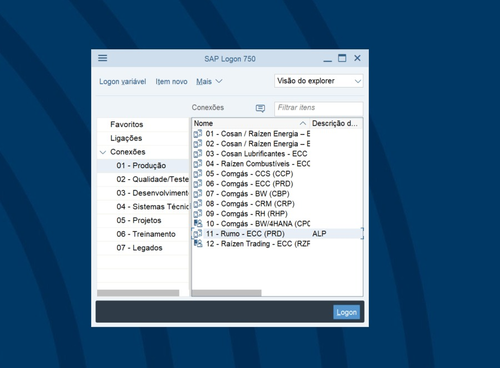Click the icon of 03 - Cosan Lubrificantes
The height and width of the screenshot is (368, 500).
coord(198,154)
